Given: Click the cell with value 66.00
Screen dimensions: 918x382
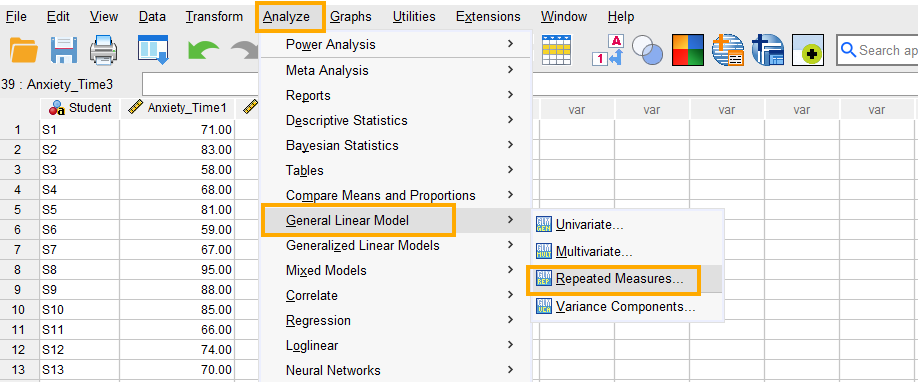Looking at the screenshot, I should 177,330.
